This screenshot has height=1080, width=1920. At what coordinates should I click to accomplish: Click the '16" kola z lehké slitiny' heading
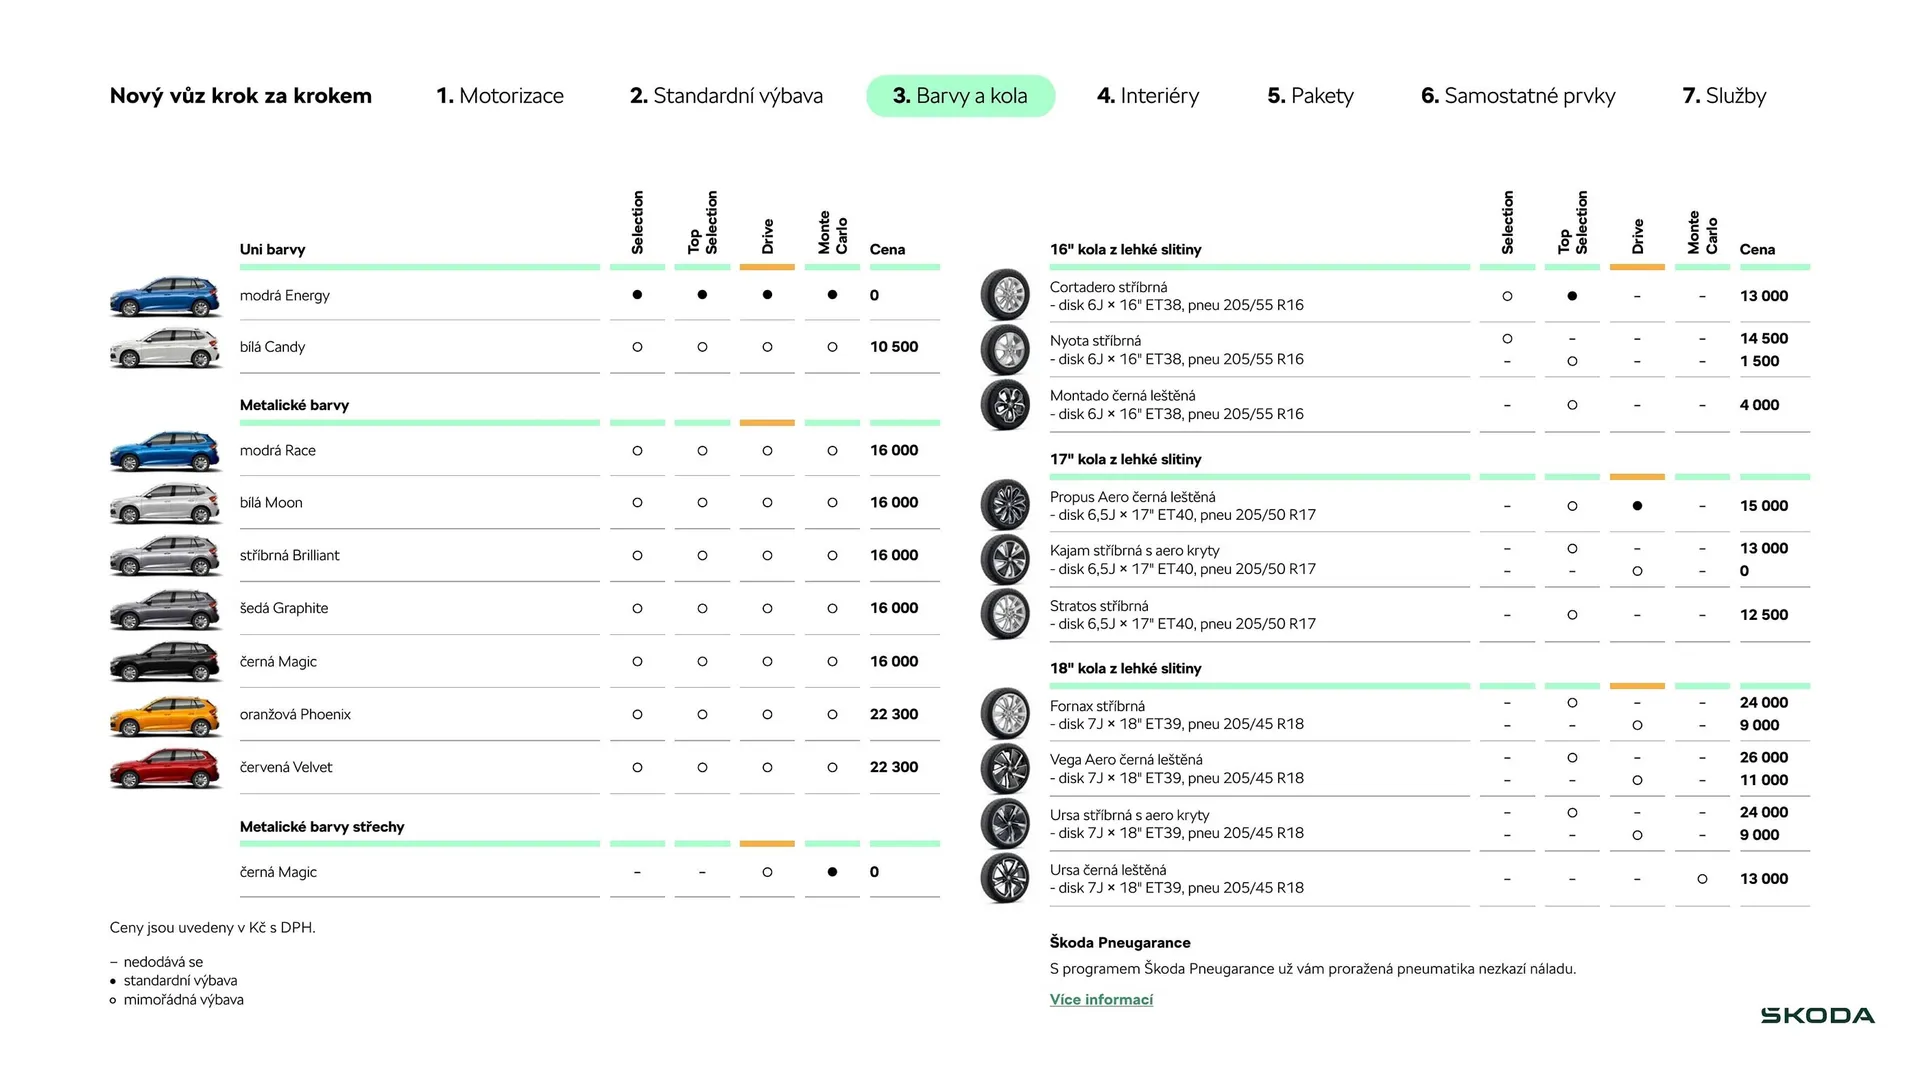[x=1126, y=249]
